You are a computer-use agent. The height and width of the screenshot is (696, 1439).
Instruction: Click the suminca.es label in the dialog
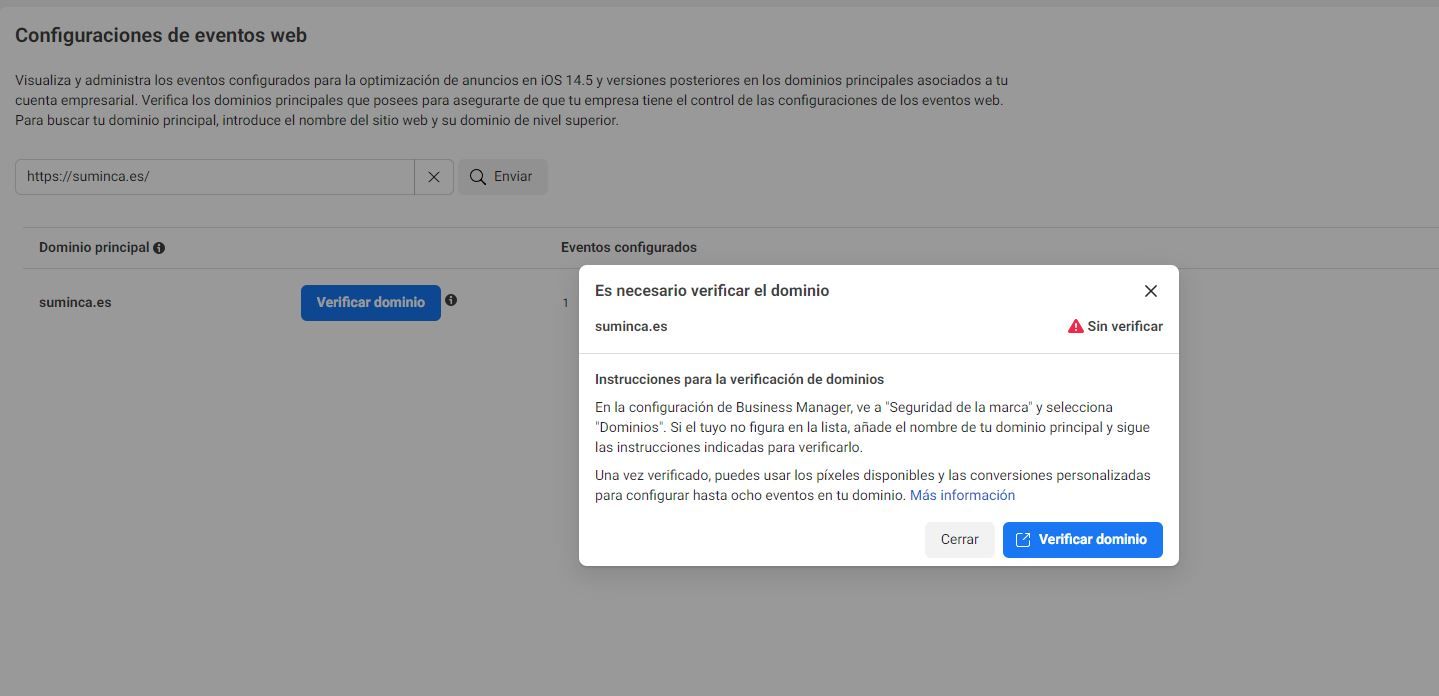tap(631, 326)
